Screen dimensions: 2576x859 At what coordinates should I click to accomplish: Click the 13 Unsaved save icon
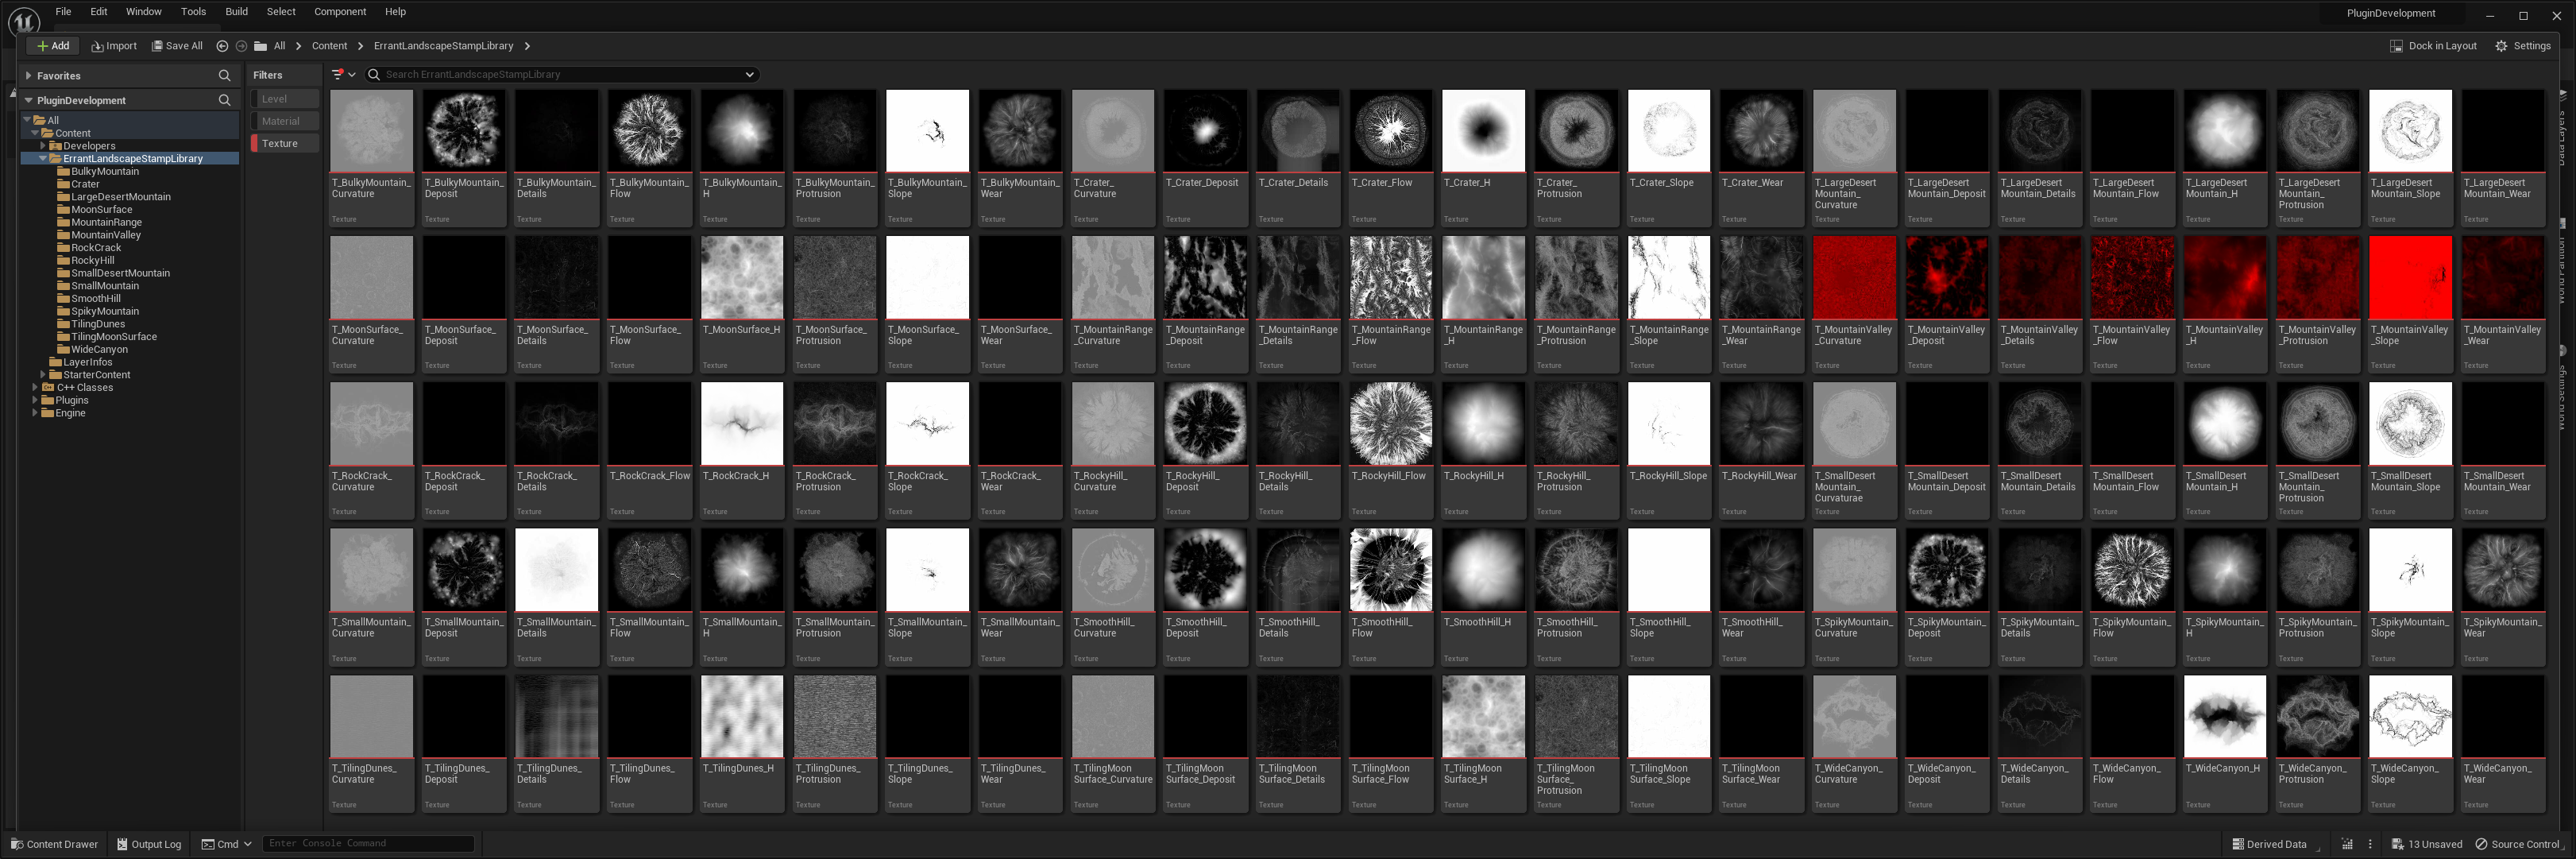tap(2397, 844)
